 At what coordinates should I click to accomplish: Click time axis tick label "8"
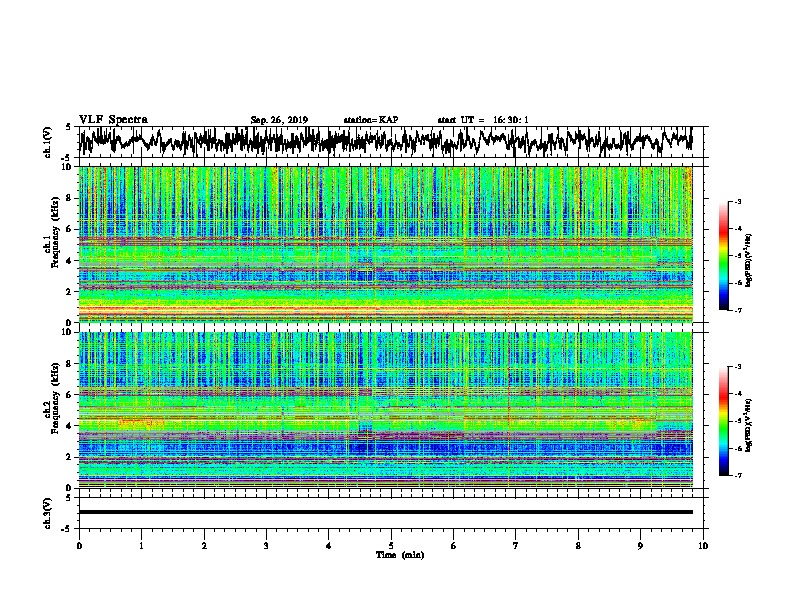click(x=578, y=545)
